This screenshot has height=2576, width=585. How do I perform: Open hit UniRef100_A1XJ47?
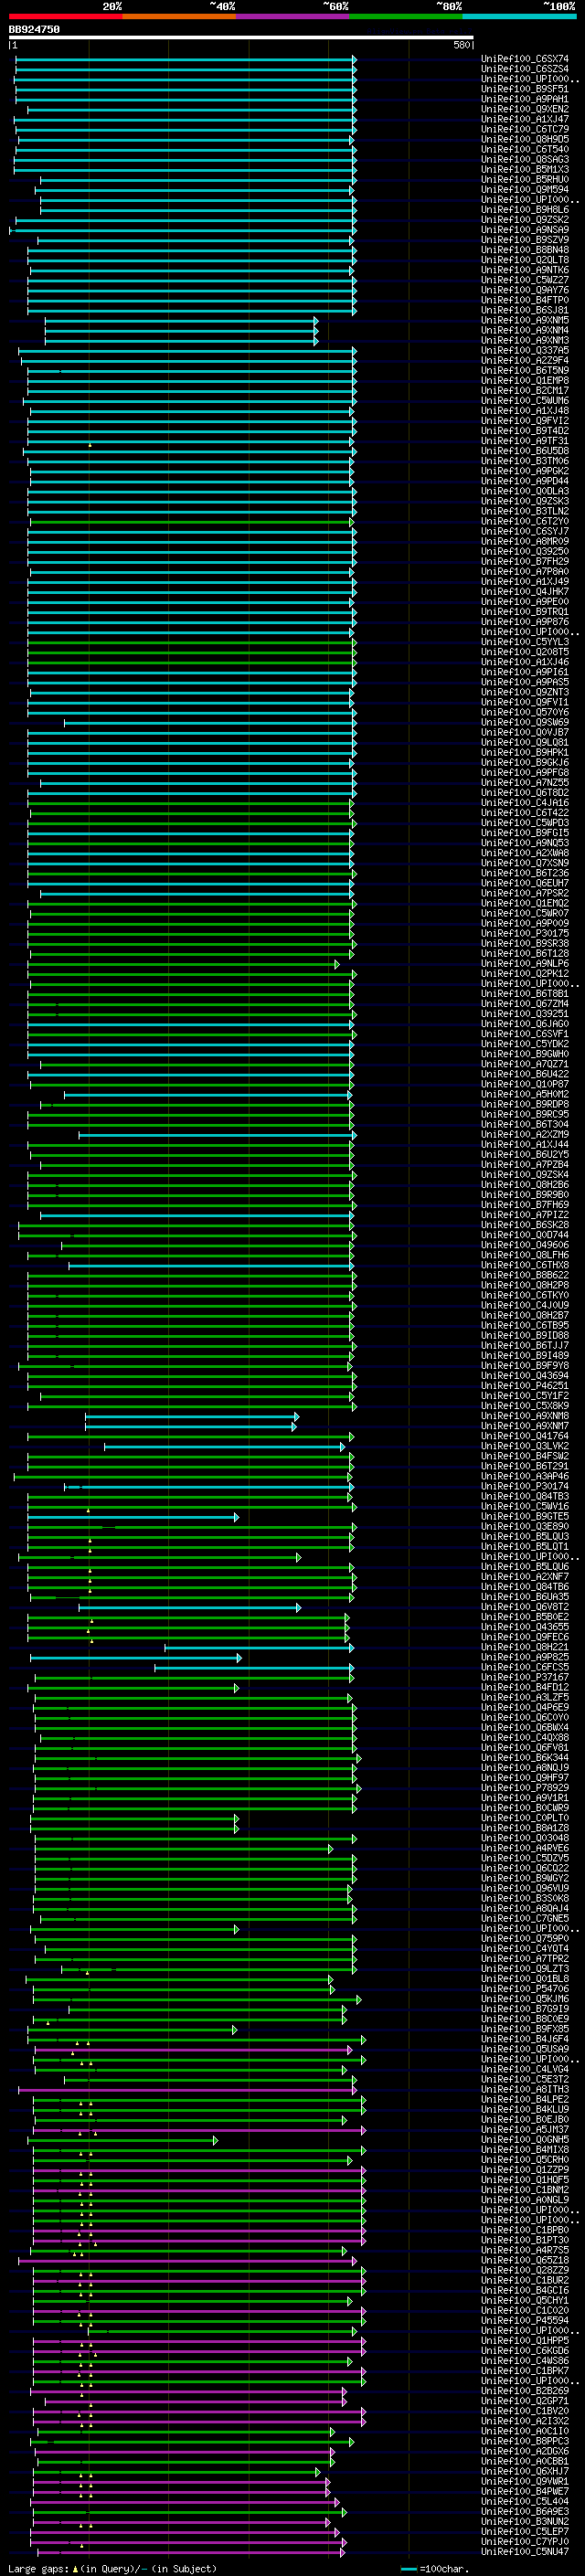click(525, 119)
